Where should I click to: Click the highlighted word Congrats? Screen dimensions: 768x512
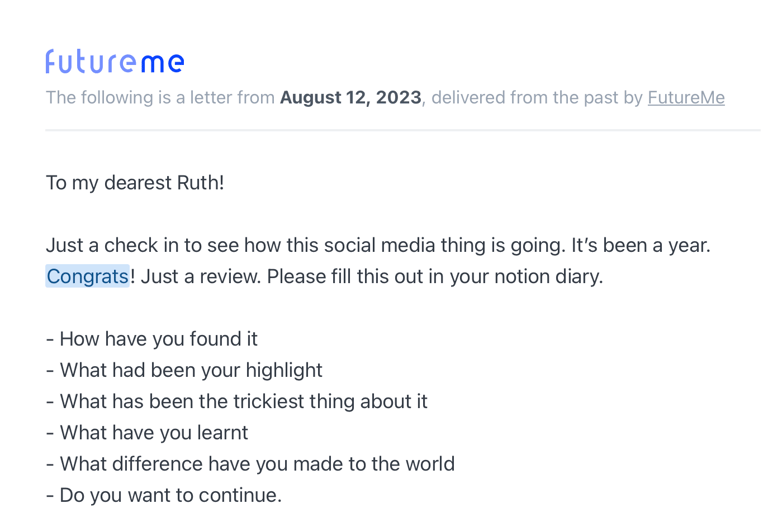point(88,276)
